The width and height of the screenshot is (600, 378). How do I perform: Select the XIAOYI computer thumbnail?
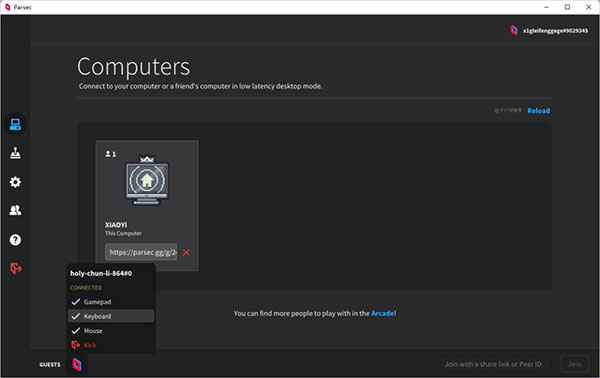pos(147,181)
